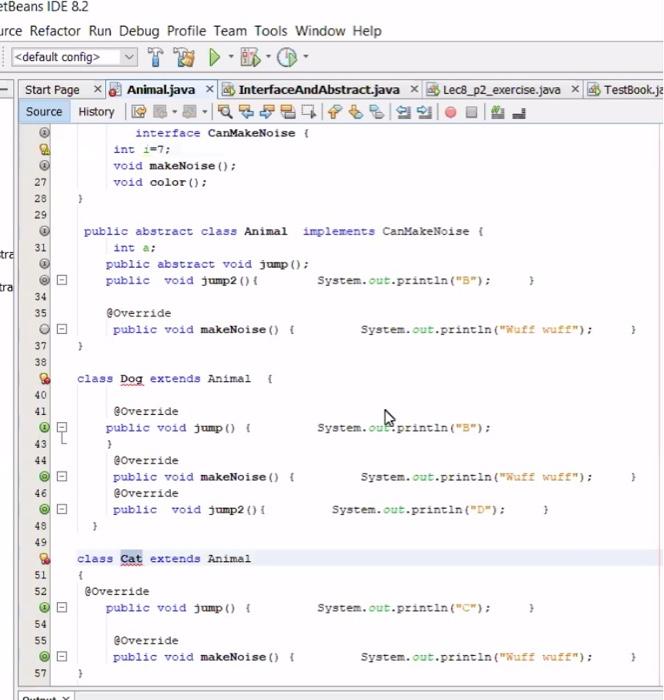Click the Clean and Build Project icon
This screenshot has width=664, height=700.
pyautogui.click(x=184, y=57)
